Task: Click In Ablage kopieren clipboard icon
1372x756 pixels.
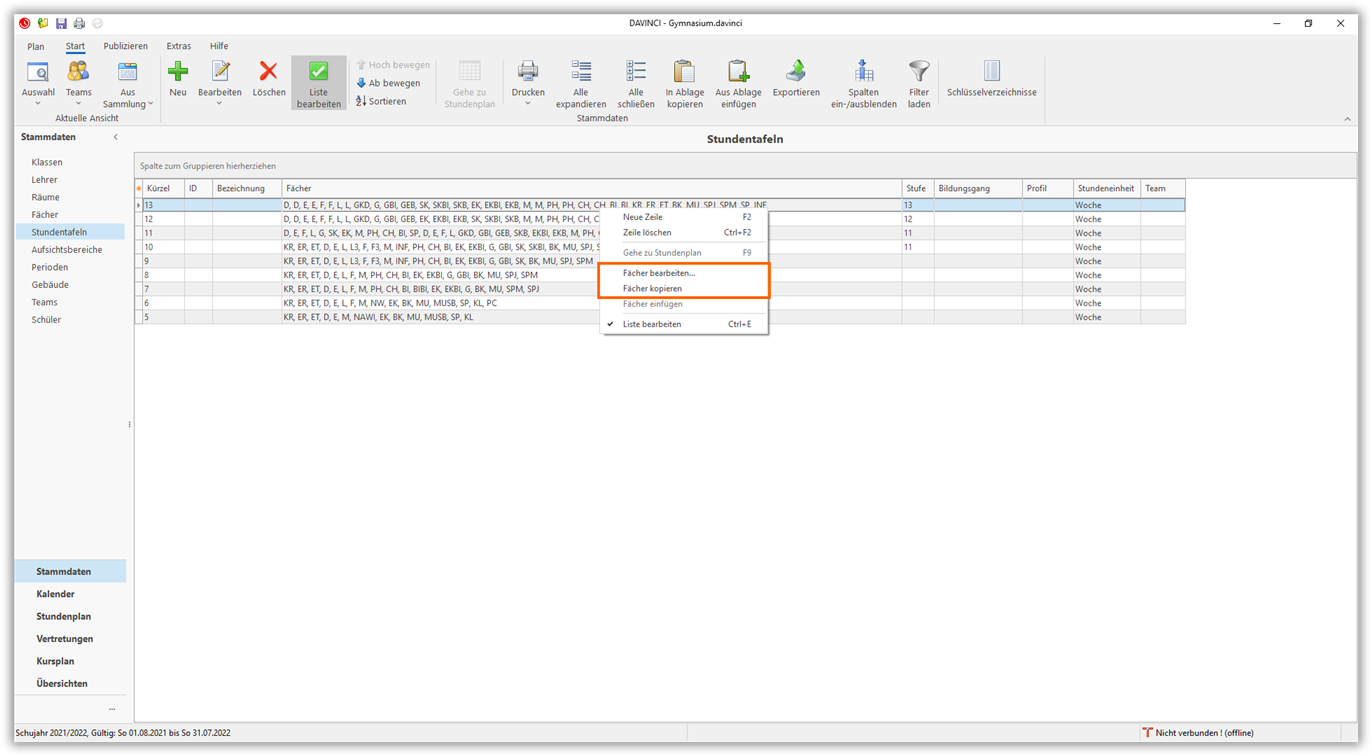Action: pos(684,72)
